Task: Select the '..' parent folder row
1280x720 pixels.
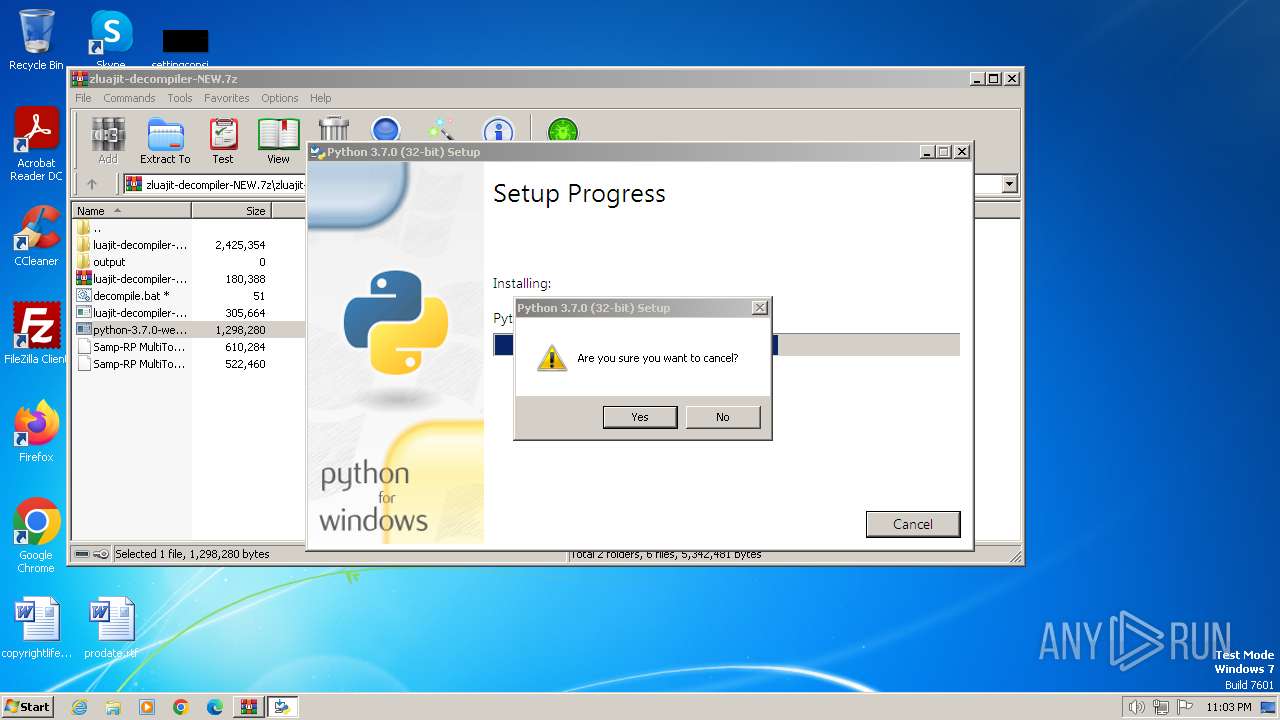Action: tap(188, 228)
